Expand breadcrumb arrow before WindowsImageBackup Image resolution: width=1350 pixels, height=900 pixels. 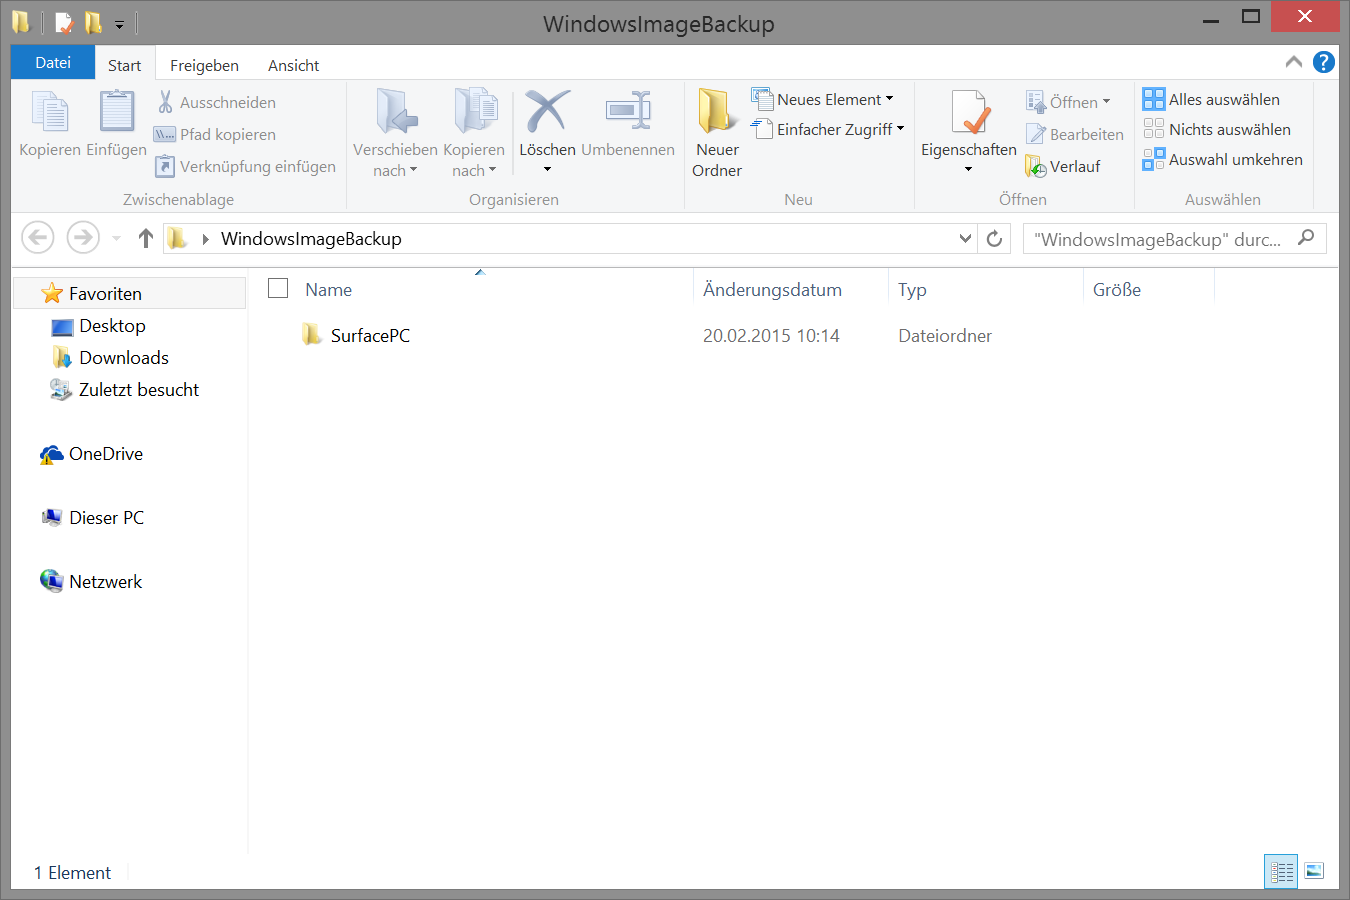coord(205,239)
